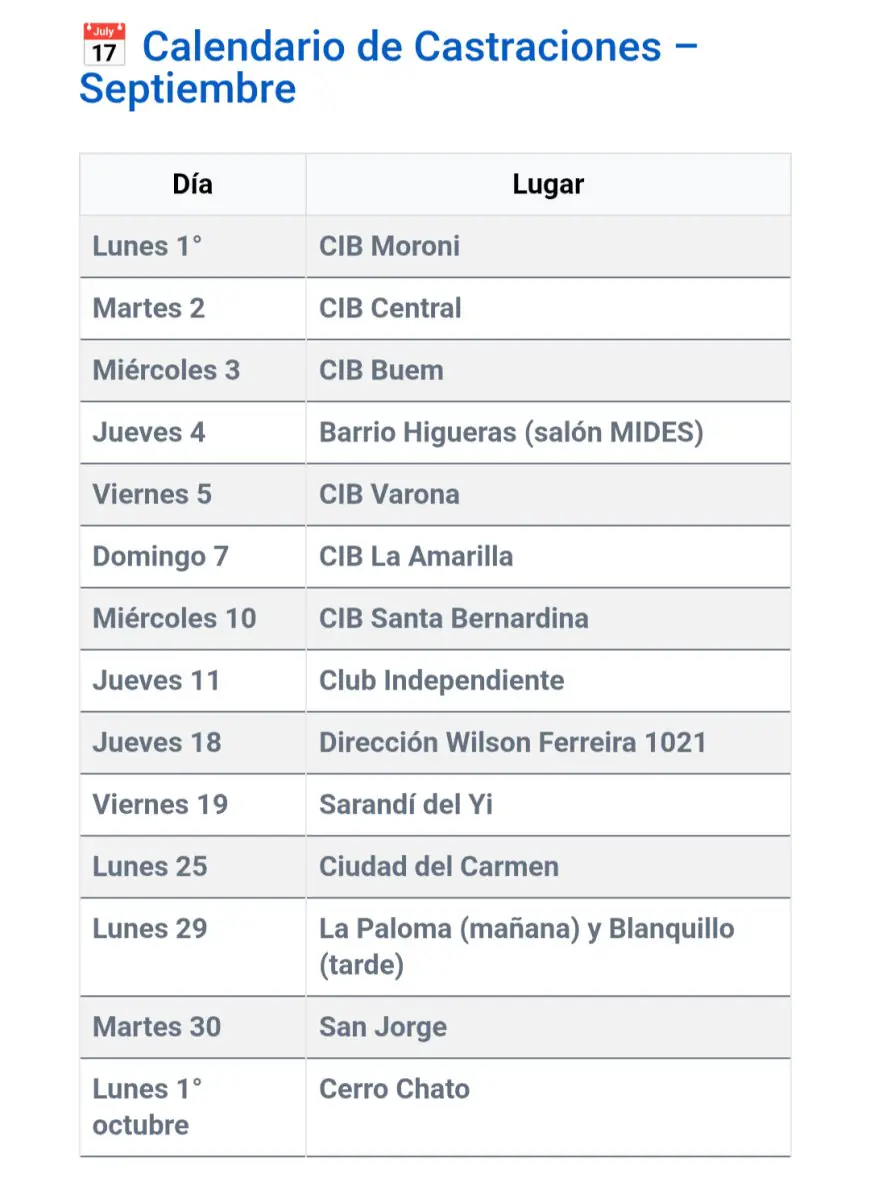The height and width of the screenshot is (1178, 870).
Task: Select the San Jorge location
Action: click(x=383, y=1026)
